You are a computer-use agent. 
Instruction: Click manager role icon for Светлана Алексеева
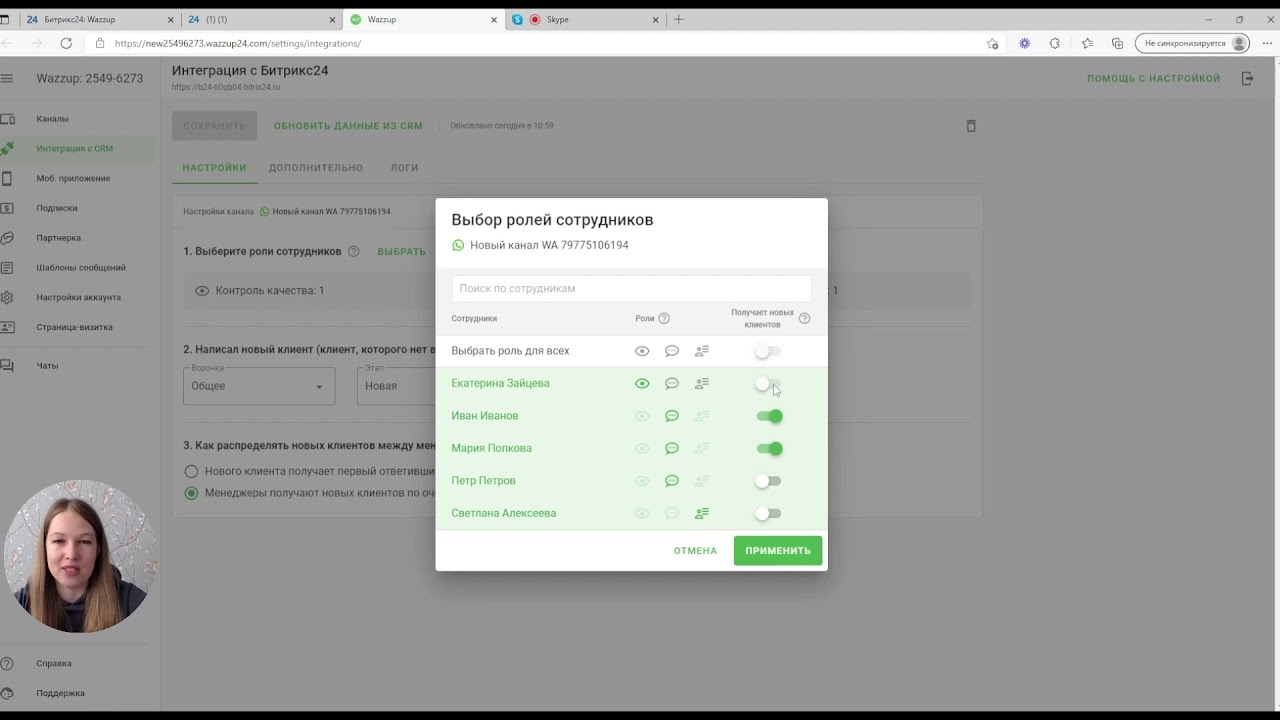click(702, 513)
